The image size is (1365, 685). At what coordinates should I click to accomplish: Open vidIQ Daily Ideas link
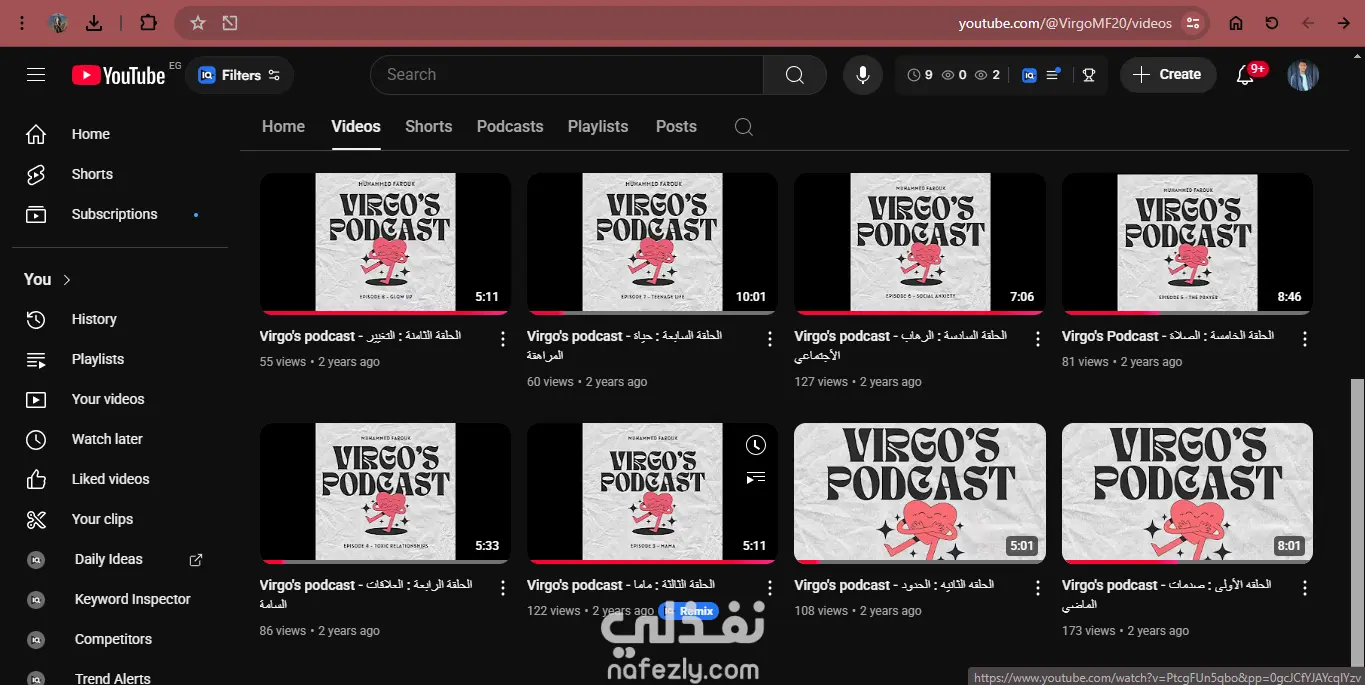120,559
